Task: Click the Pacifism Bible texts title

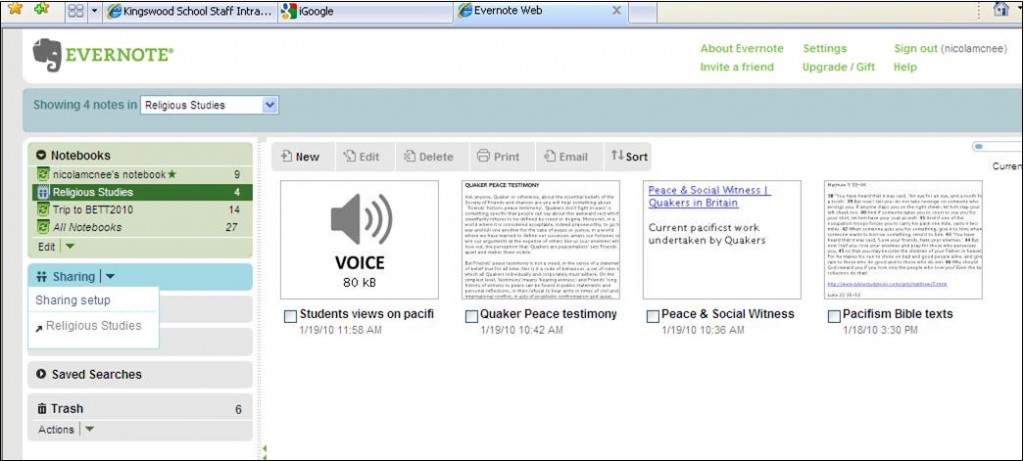Action: coord(897,314)
